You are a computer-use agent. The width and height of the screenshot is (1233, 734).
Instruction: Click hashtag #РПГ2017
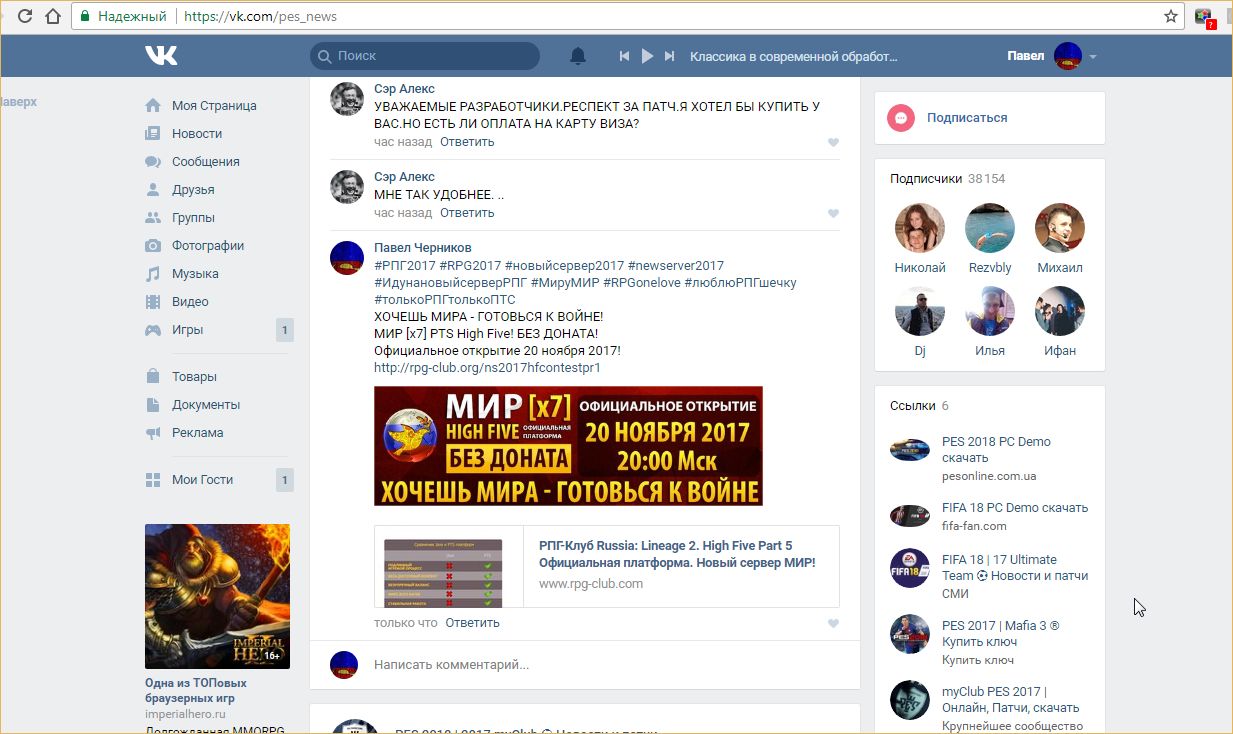click(405, 266)
